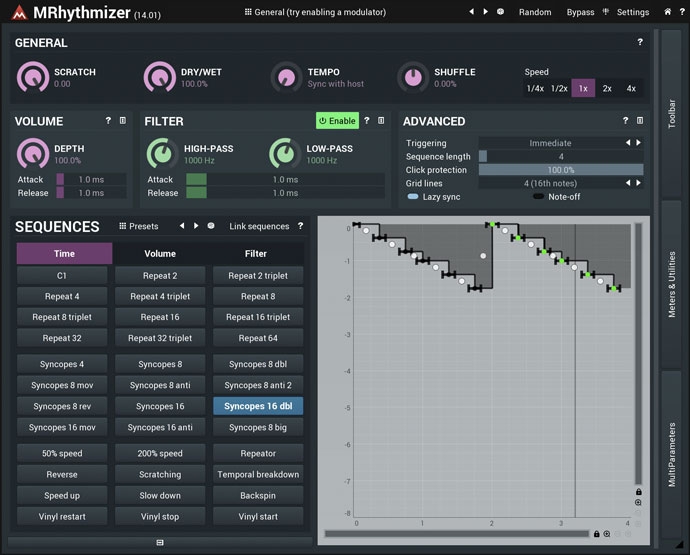Open help for the General section

tap(640, 42)
